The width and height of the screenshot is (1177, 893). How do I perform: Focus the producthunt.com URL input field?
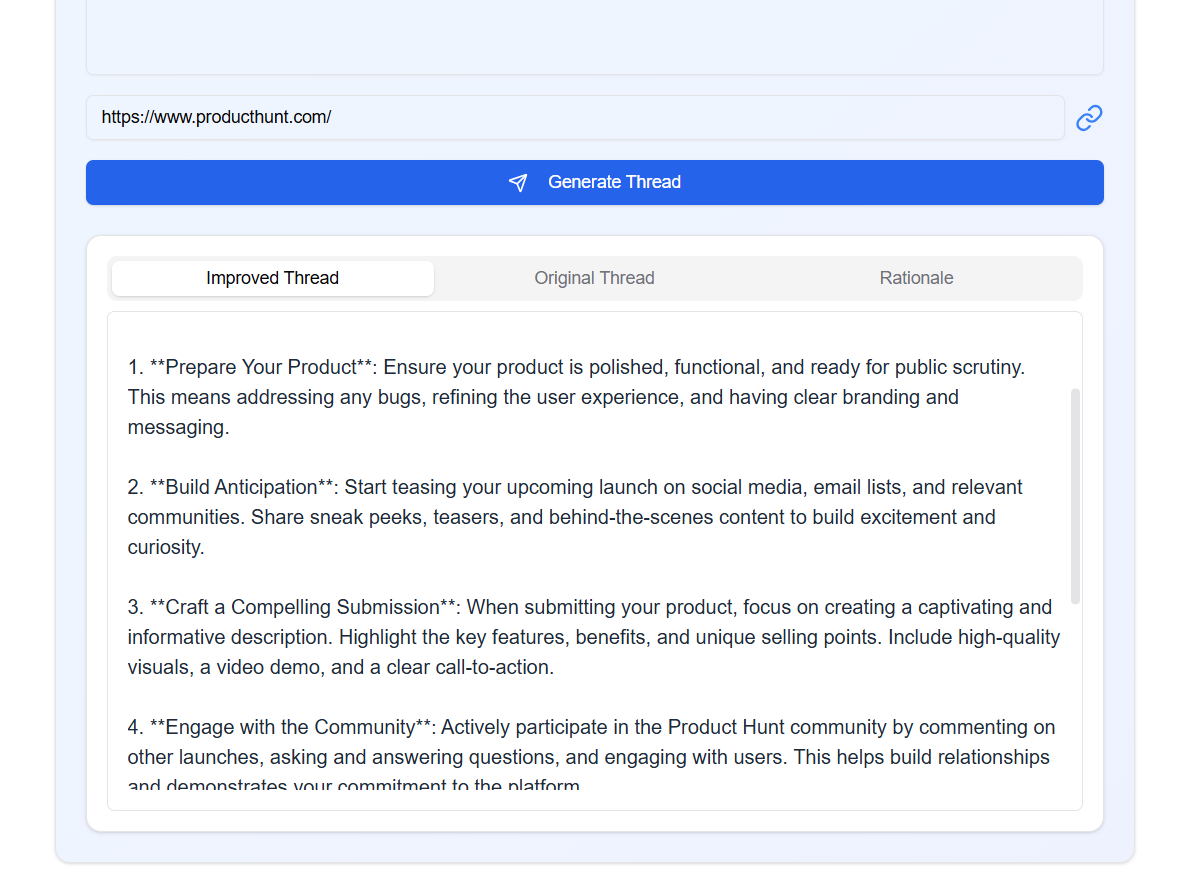575,117
